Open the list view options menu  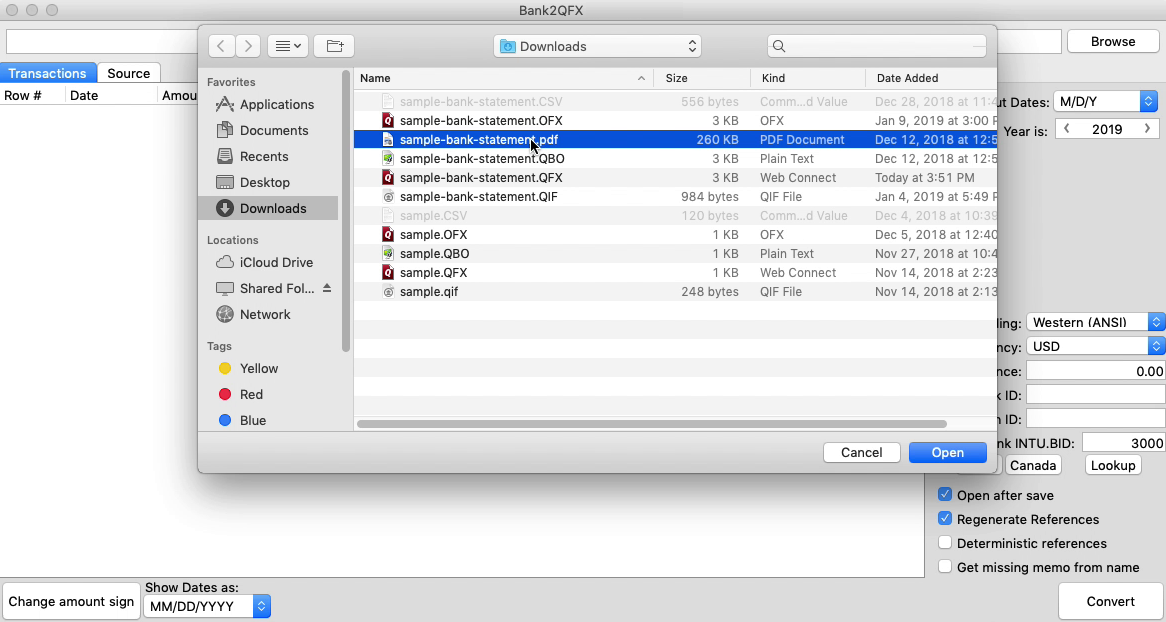[x=288, y=46]
